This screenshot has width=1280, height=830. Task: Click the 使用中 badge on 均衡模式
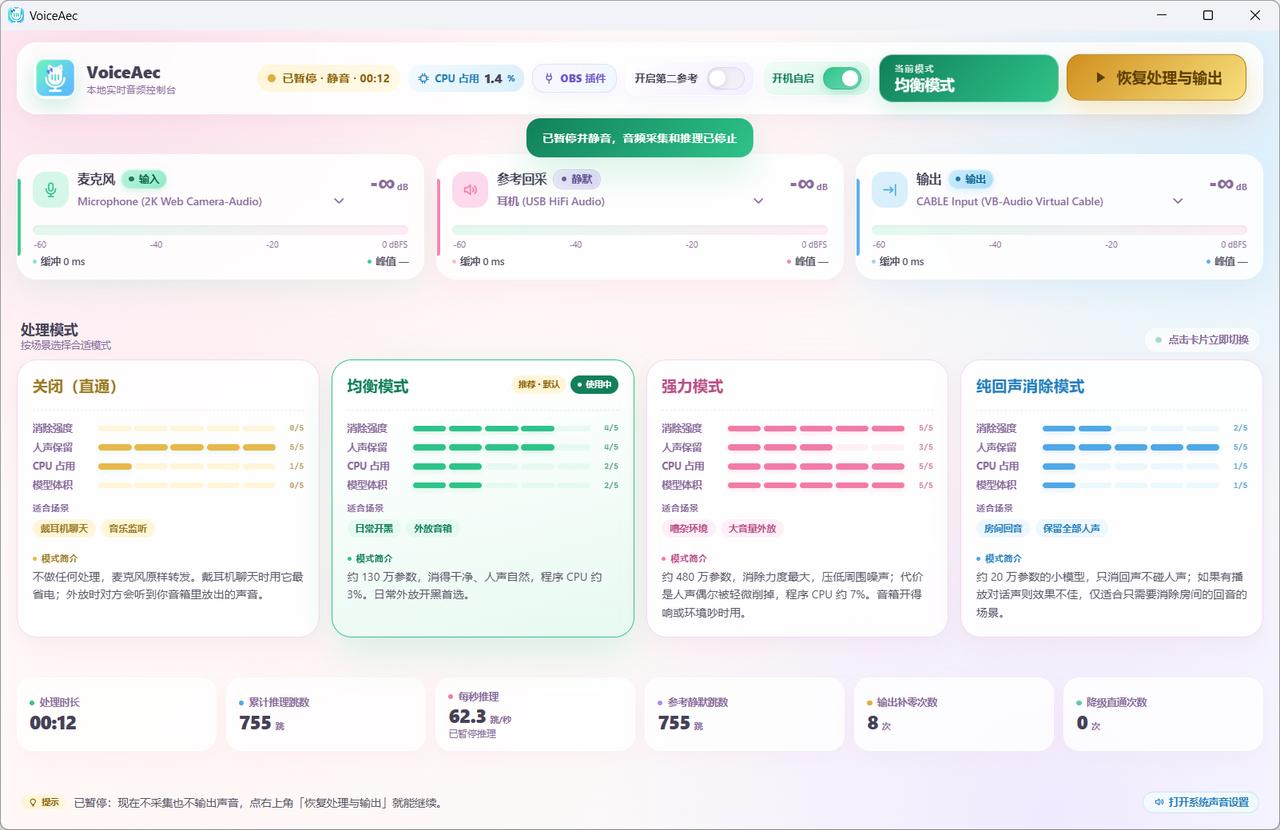click(595, 385)
